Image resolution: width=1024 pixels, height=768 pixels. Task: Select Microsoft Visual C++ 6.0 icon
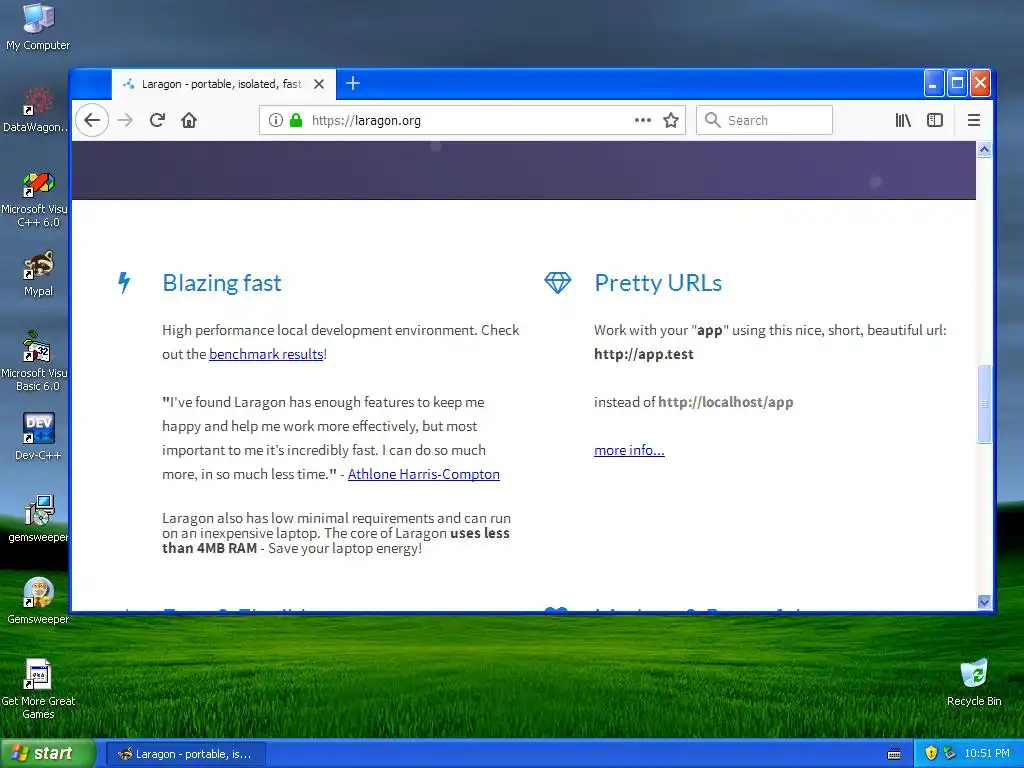coord(36,199)
